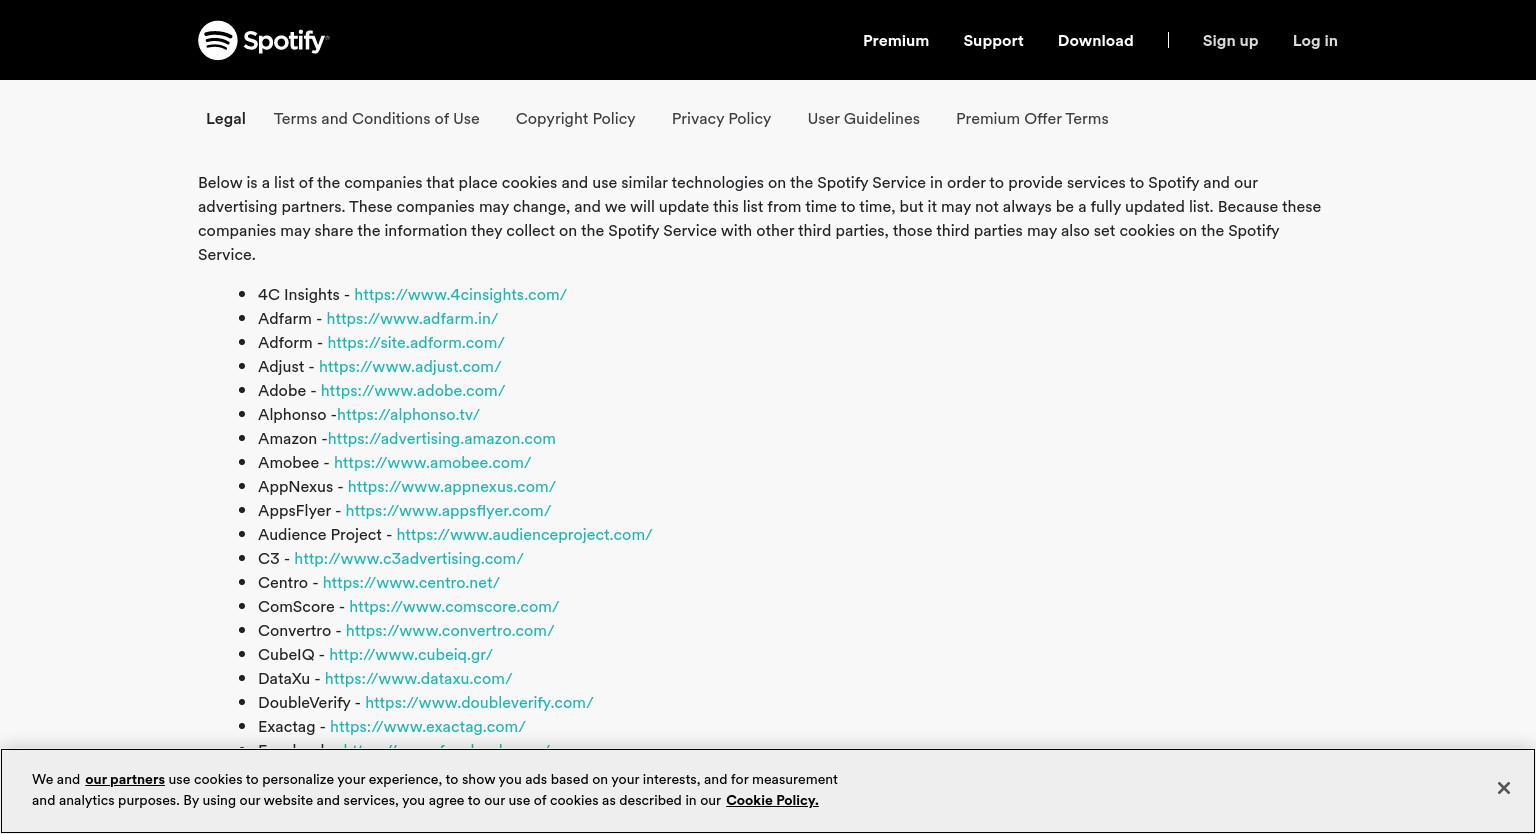
Task: Click the Log in link
Action: coord(1315,40)
